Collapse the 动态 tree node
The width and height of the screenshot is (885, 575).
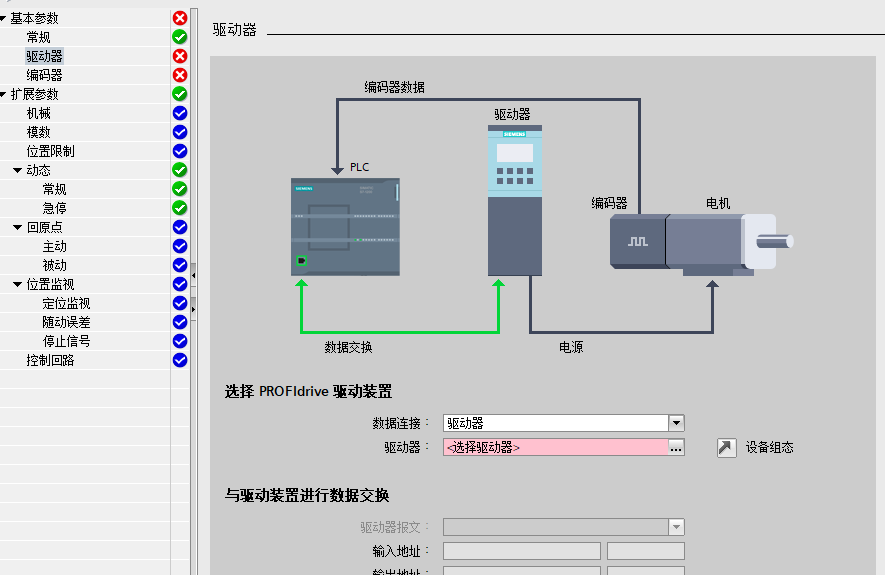[x=18, y=170]
